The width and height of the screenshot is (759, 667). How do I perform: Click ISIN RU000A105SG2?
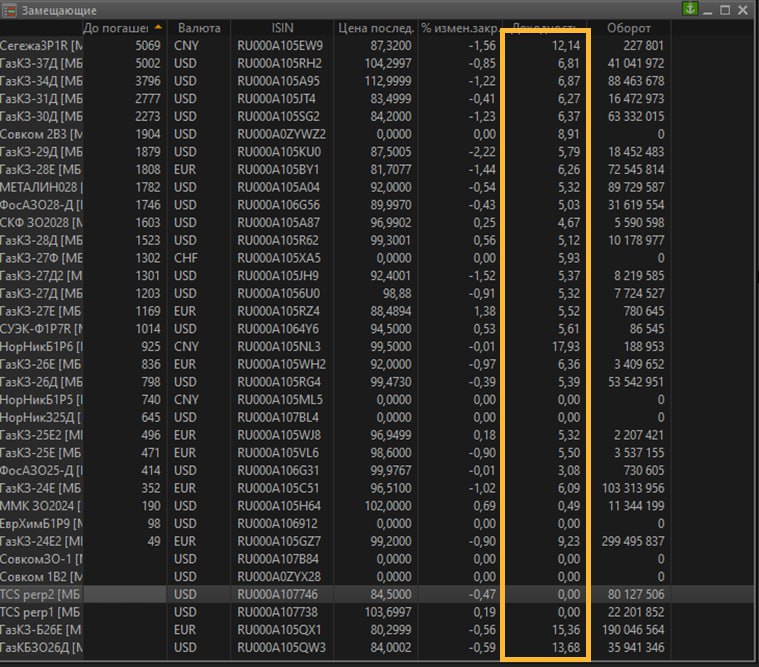[x=278, y=117]
